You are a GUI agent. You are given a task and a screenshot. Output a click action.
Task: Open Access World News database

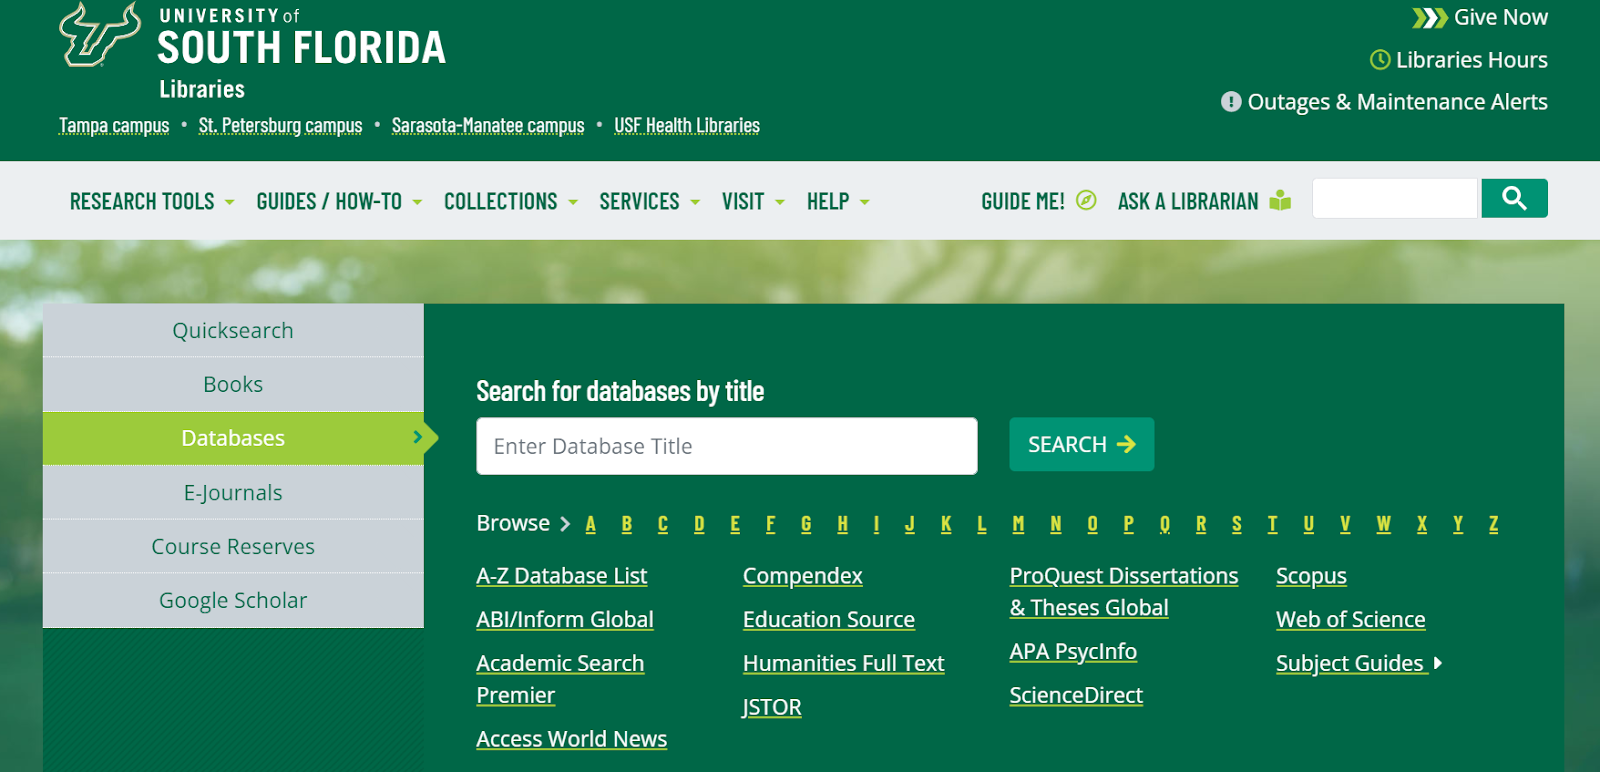pyautogui.click(x=572, y=739)
